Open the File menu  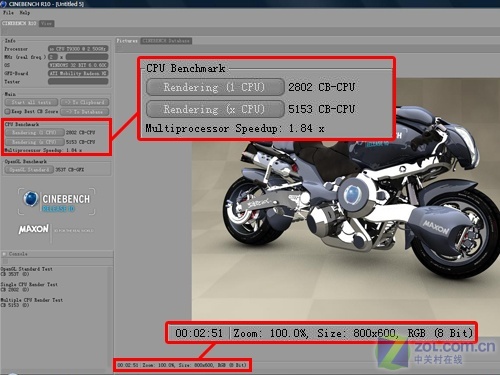(x=8, y=13)
